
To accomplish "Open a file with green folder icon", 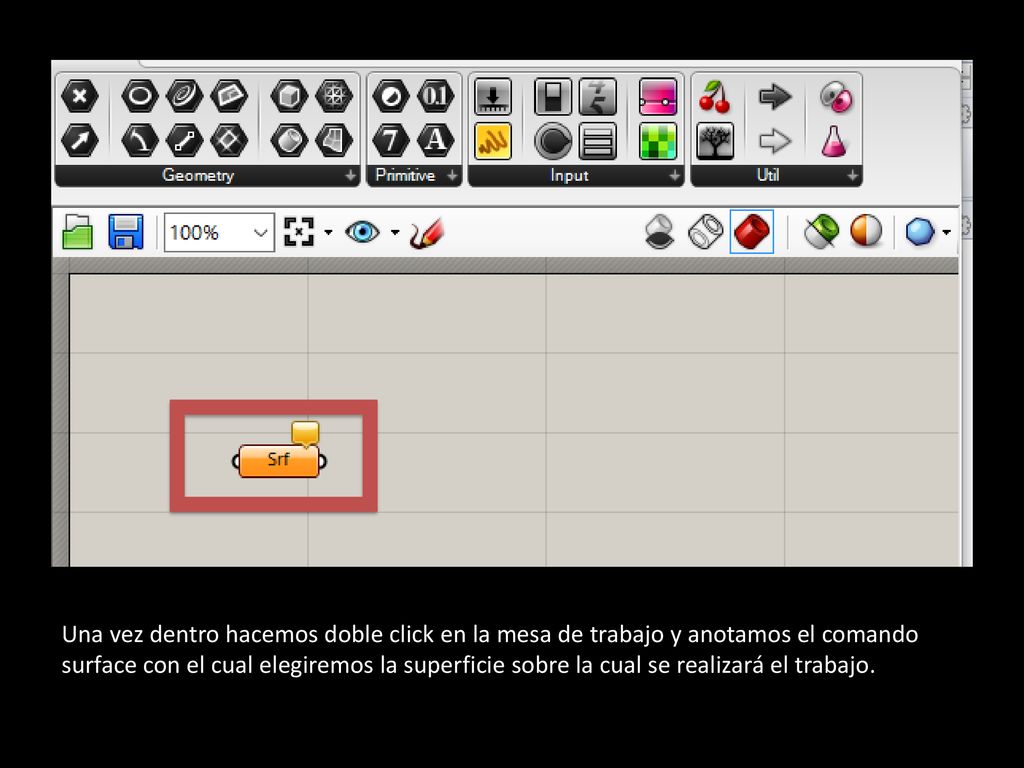I will [x=77, y=232].
